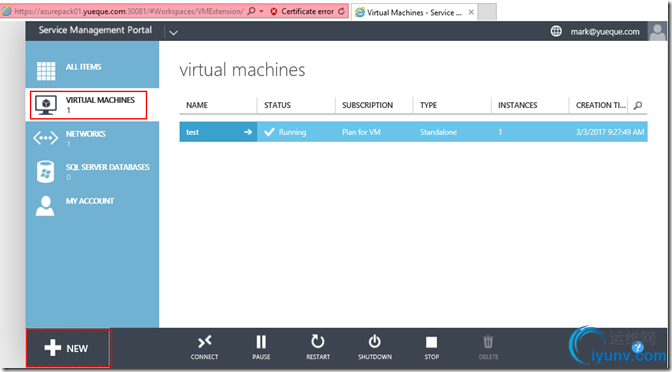Viewport: 672px width, 372px height.
Task: Select the Virtual Machines monitor icon
Action: tap(46, 105)
